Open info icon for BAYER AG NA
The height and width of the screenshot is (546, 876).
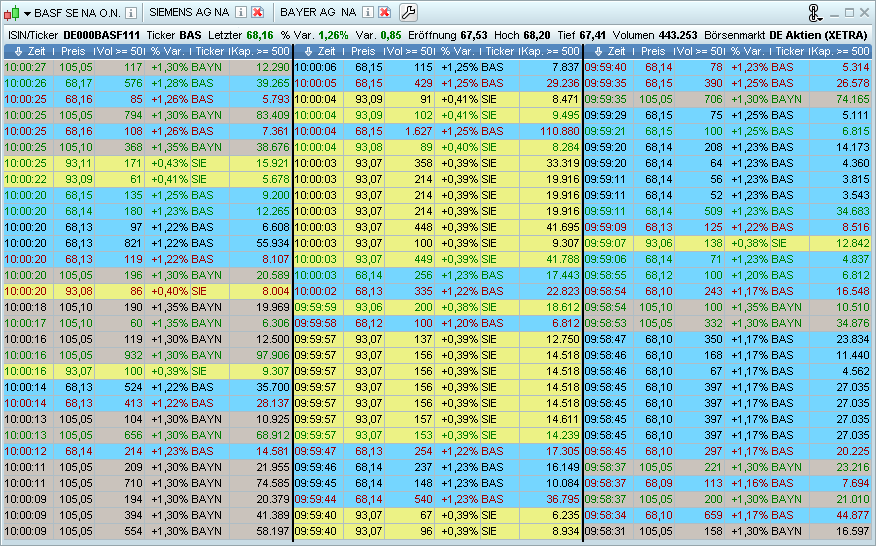(x=368, y=12)
